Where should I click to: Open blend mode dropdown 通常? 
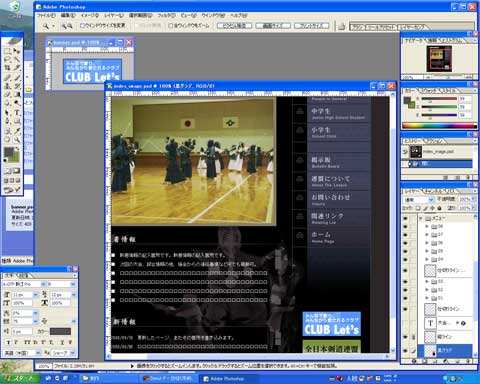coord(419,199)
